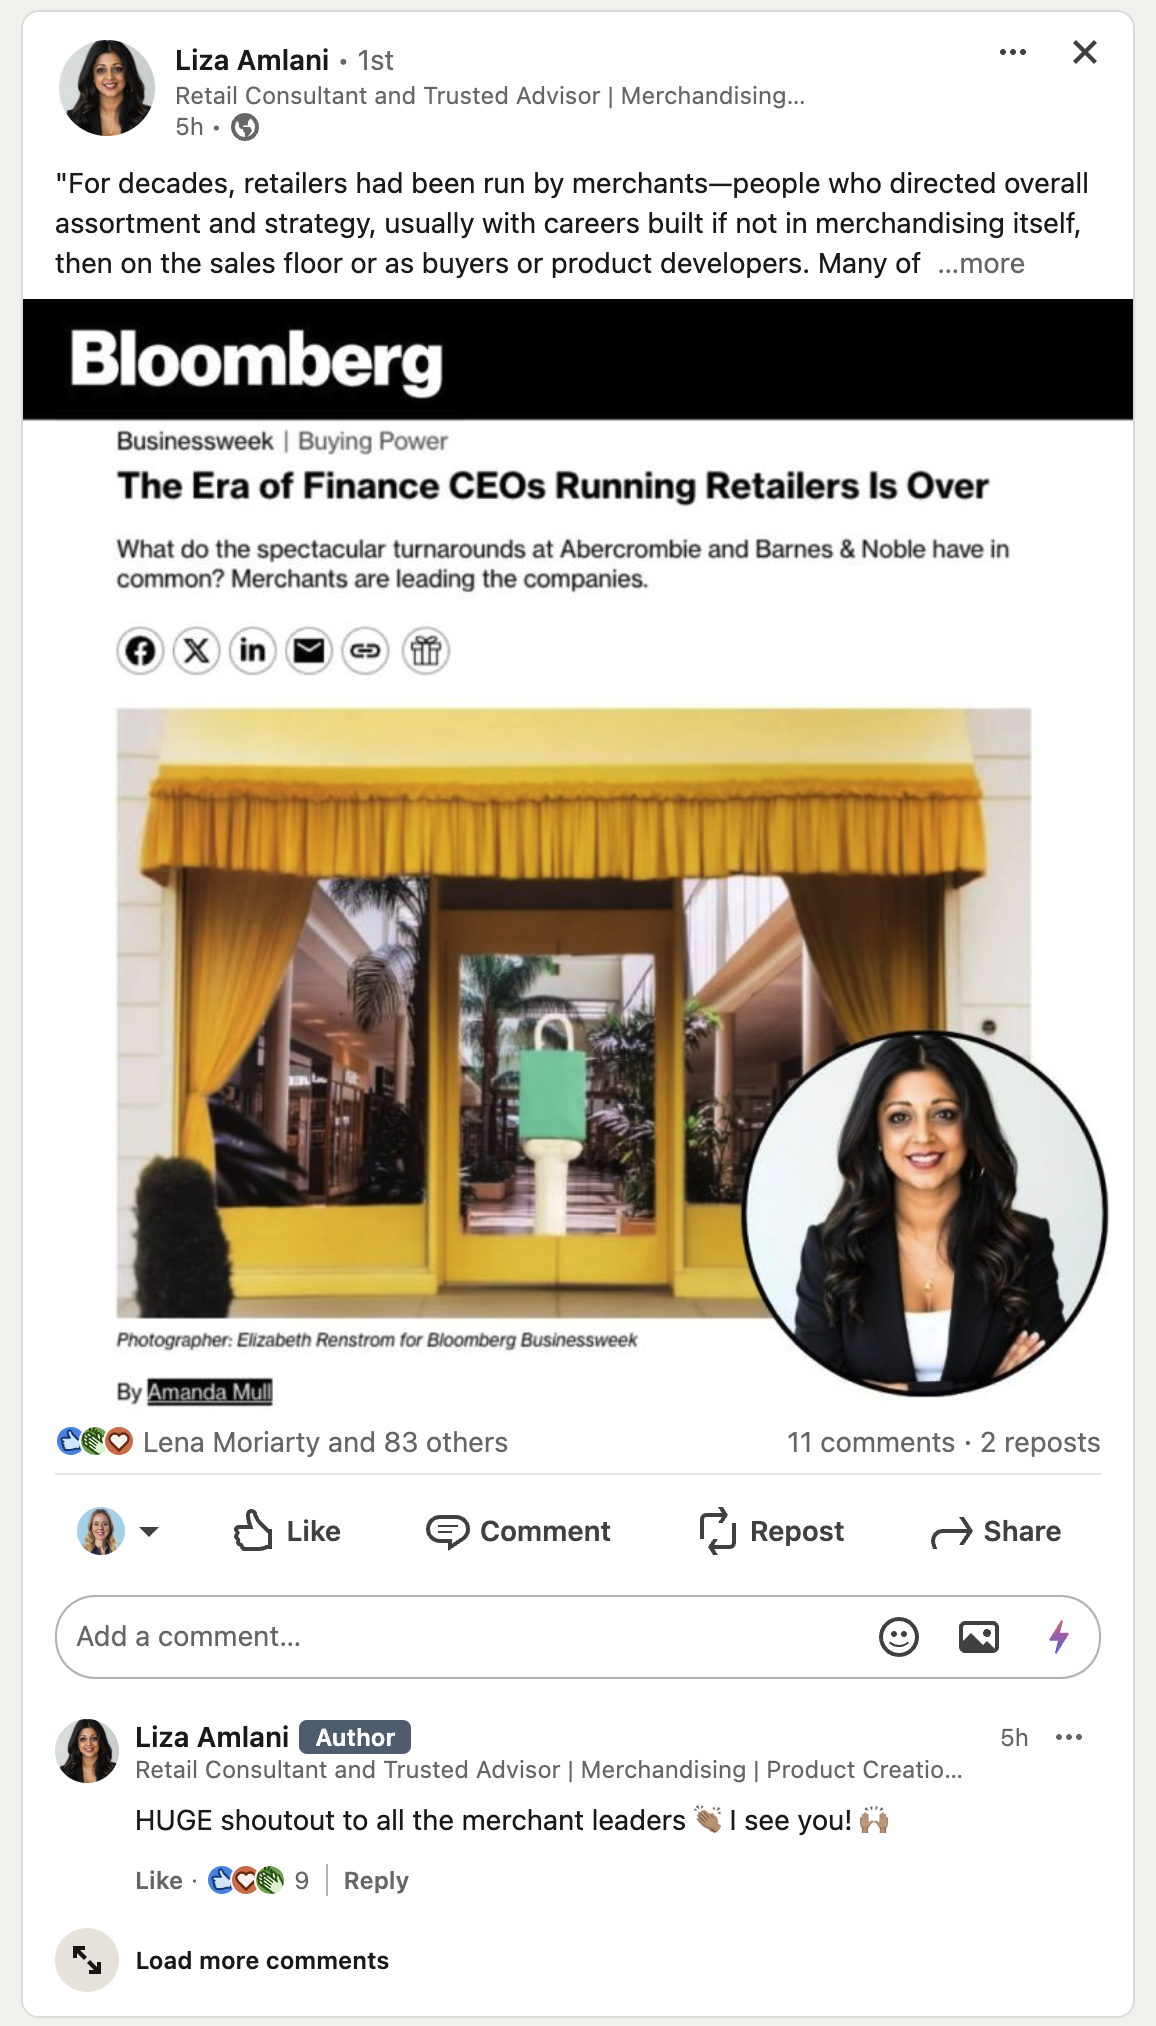1156x2026 pixels.
Task: Share the post via Share arrow
Action: [996, 1531]
